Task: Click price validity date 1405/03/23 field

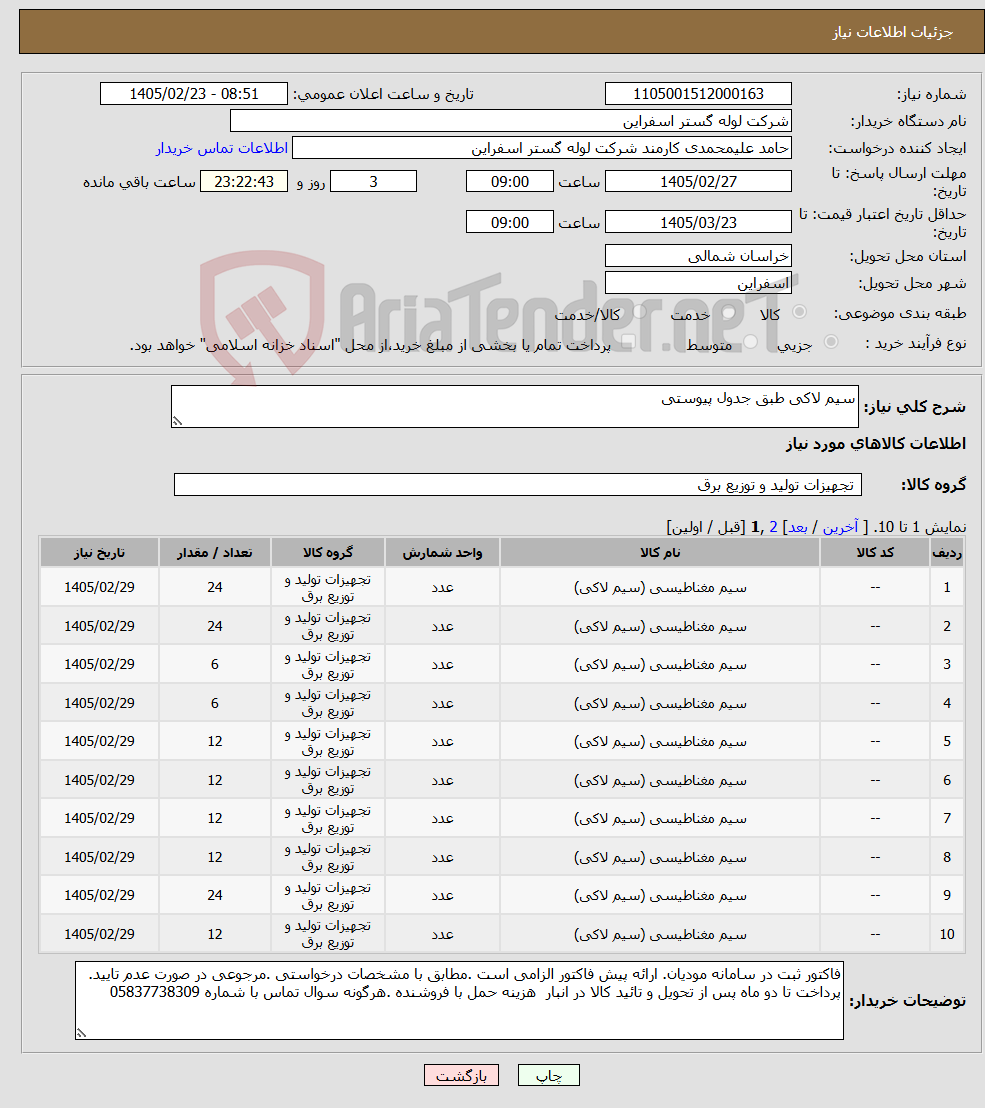Action: (x=698, y=223)
